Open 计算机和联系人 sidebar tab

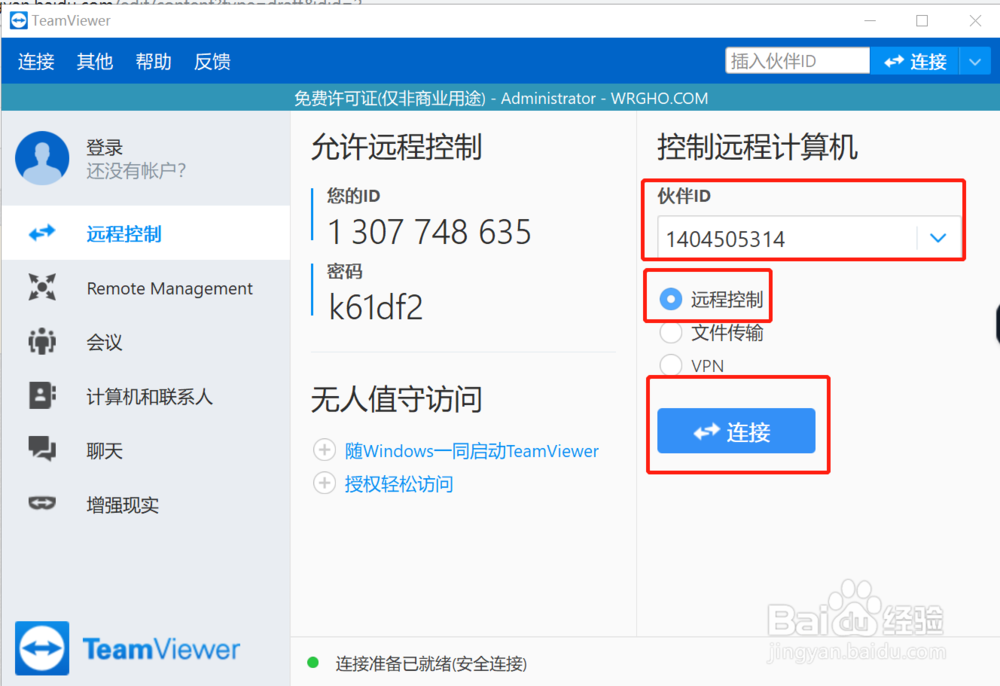click(146, 396)
